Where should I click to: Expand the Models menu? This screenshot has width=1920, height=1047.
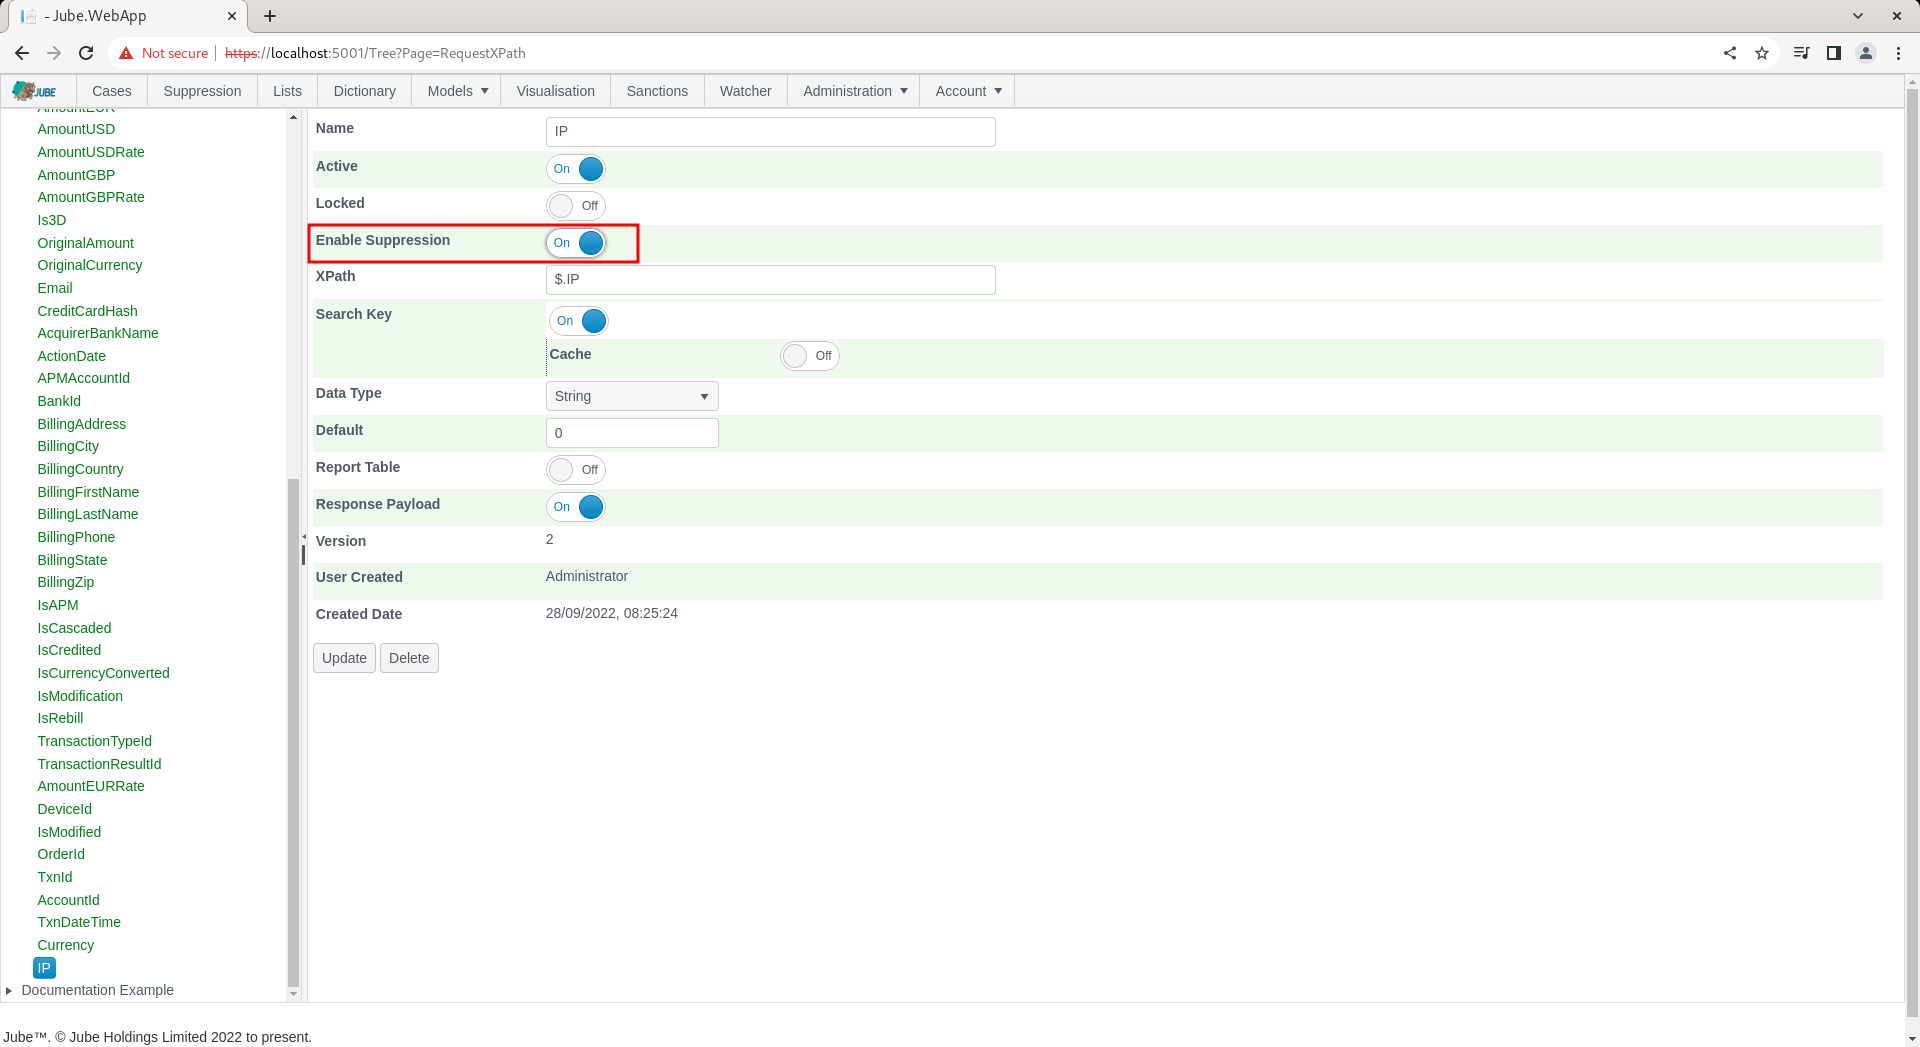point(458,91)
